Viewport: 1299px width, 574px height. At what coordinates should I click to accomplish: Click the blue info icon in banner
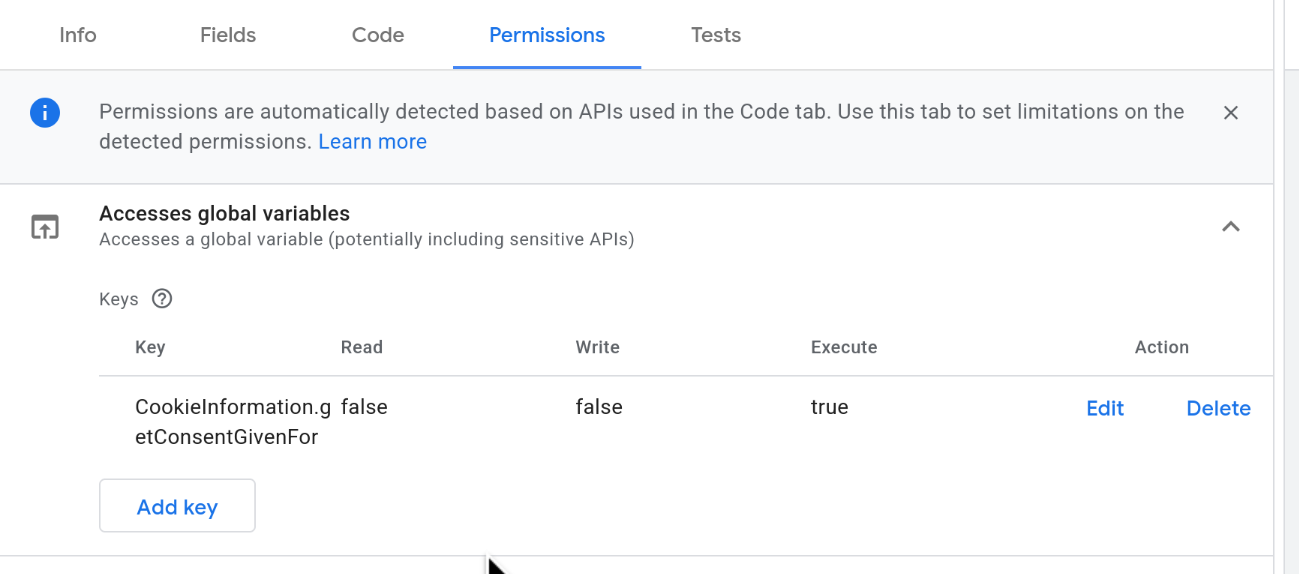(x=45, y=113)
